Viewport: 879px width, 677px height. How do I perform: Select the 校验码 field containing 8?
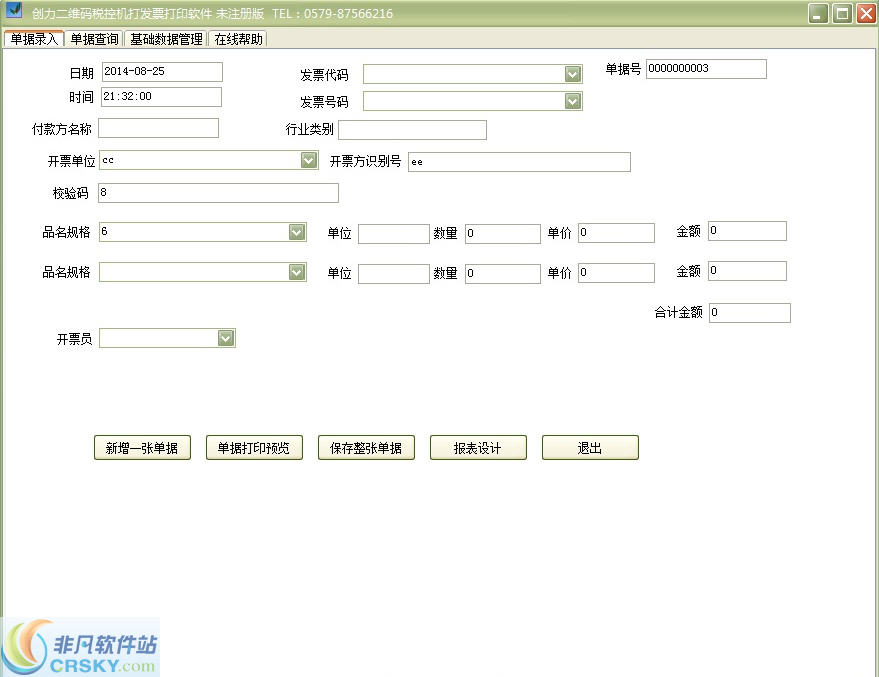click(x=217, y=192)
